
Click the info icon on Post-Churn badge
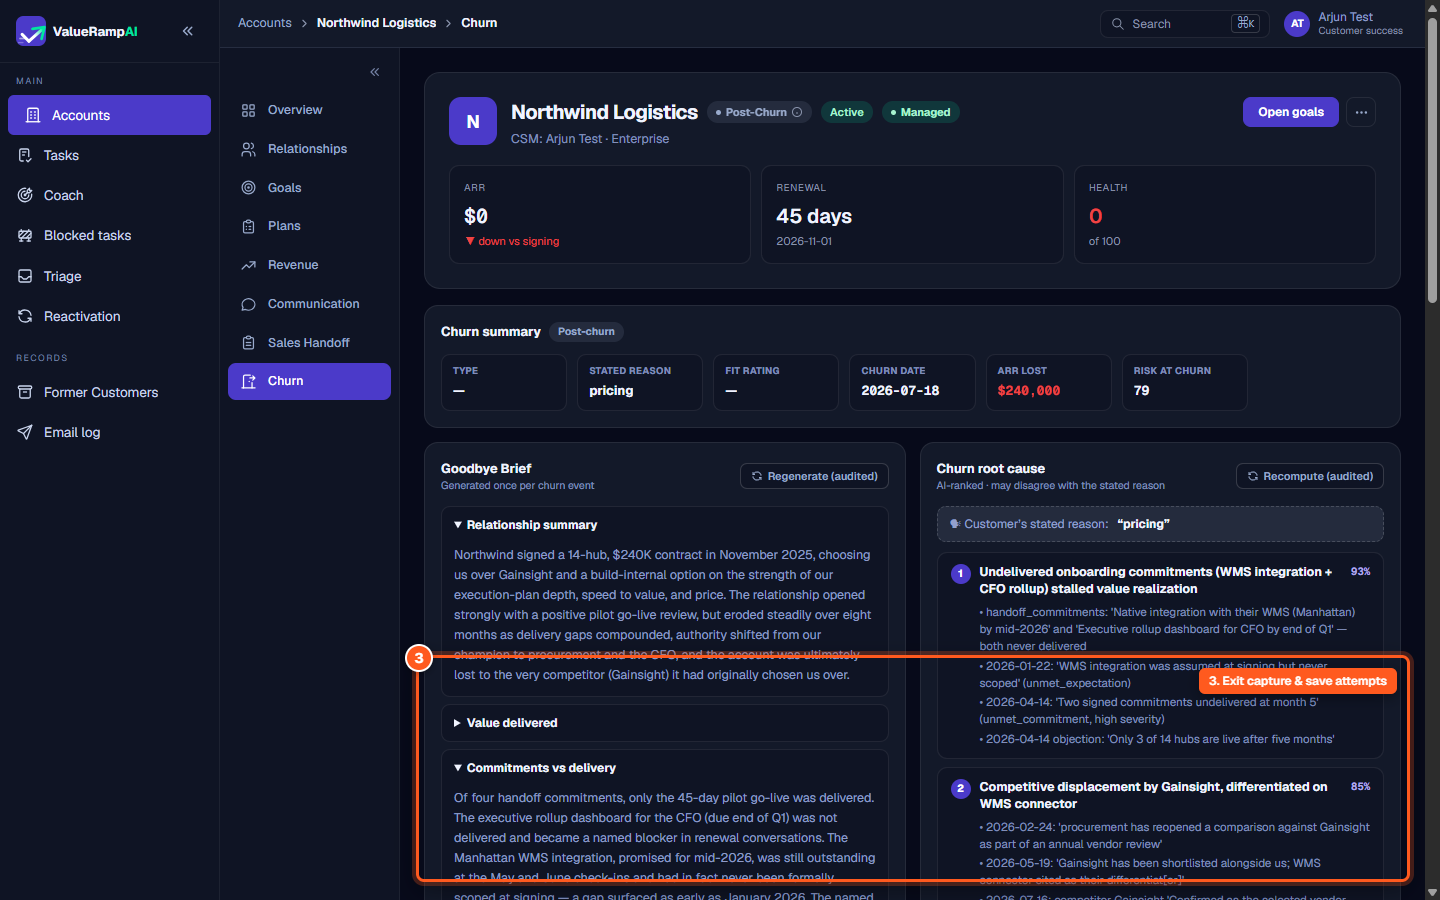click(x=797, y=112)
